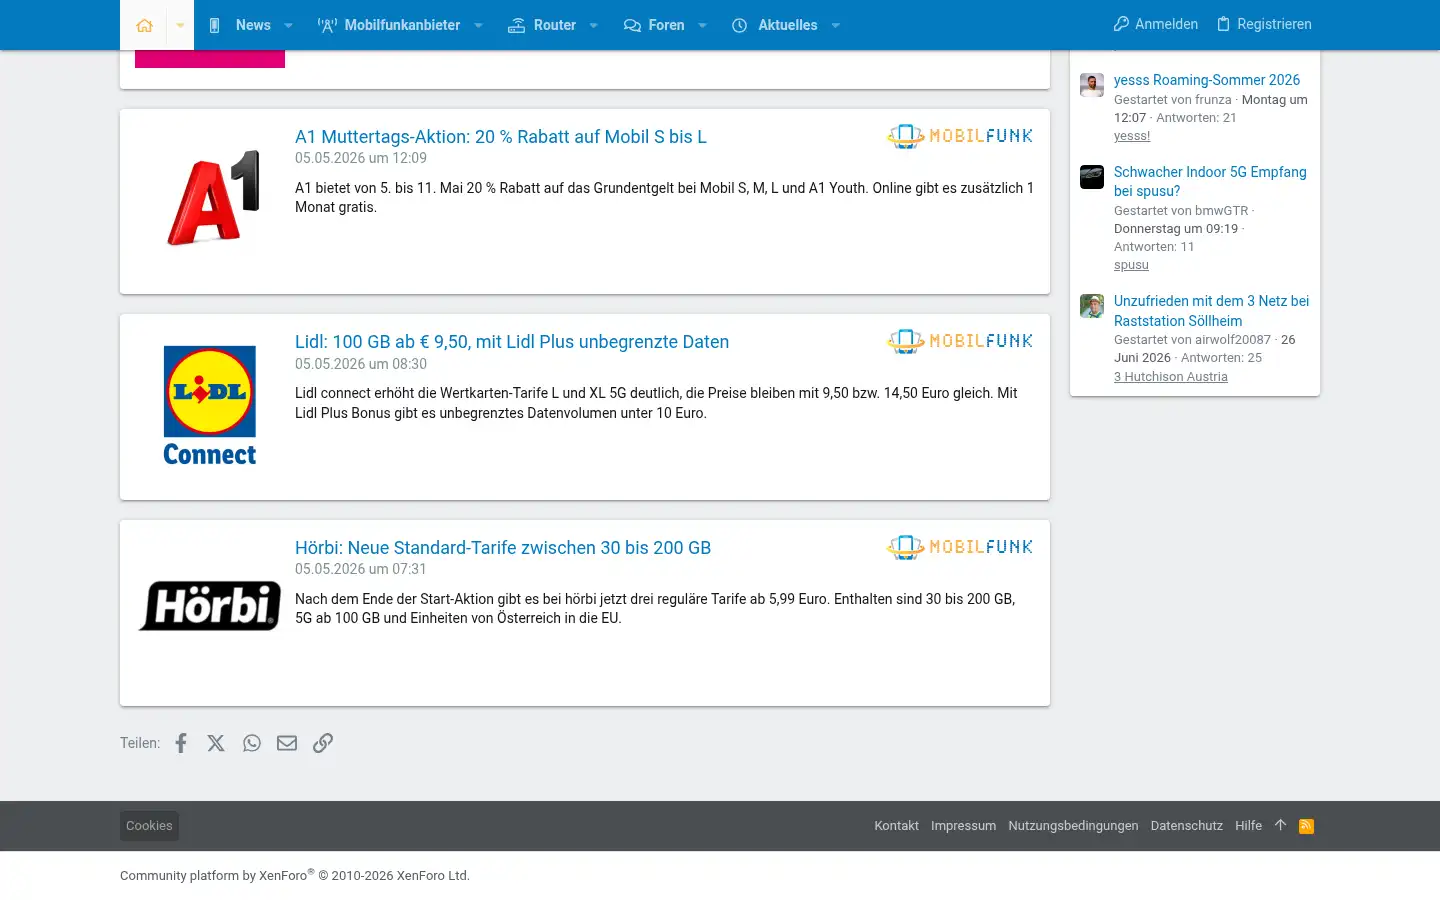
Task: Expand the dropdown arrow beside the home icon
Action: [180, 25]
